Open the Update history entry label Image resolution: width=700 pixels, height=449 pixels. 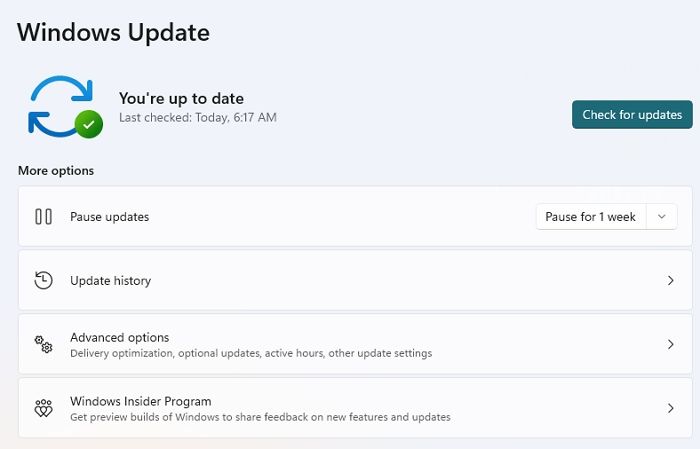point(110,281)
